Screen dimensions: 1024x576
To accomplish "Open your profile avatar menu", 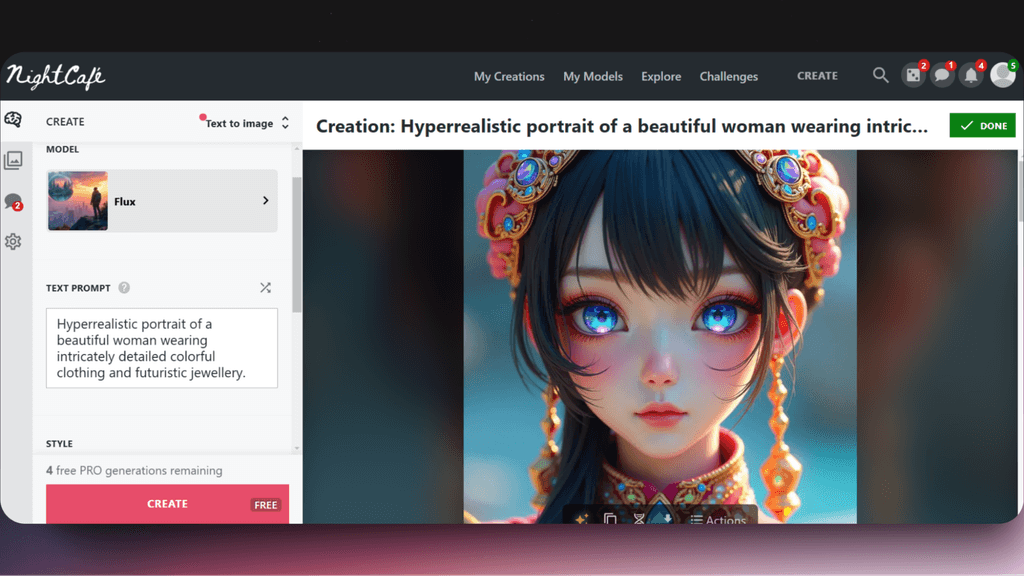I will 1000,75.
